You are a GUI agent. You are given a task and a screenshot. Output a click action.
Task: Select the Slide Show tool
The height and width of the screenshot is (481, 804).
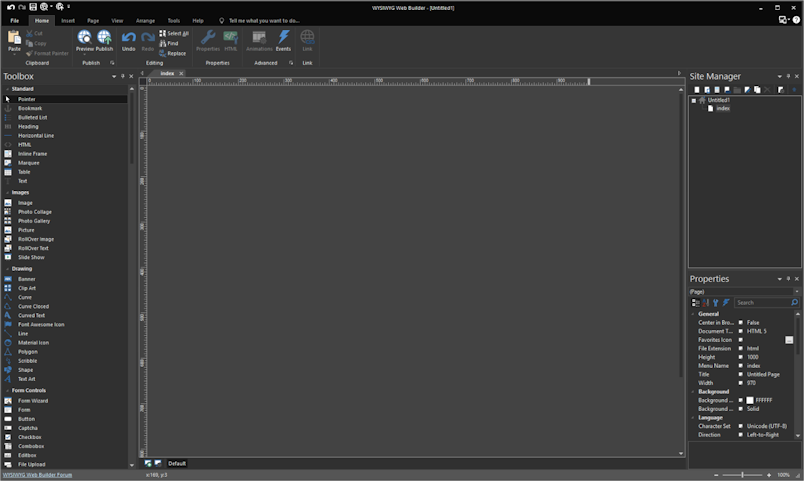click(65, 257)
